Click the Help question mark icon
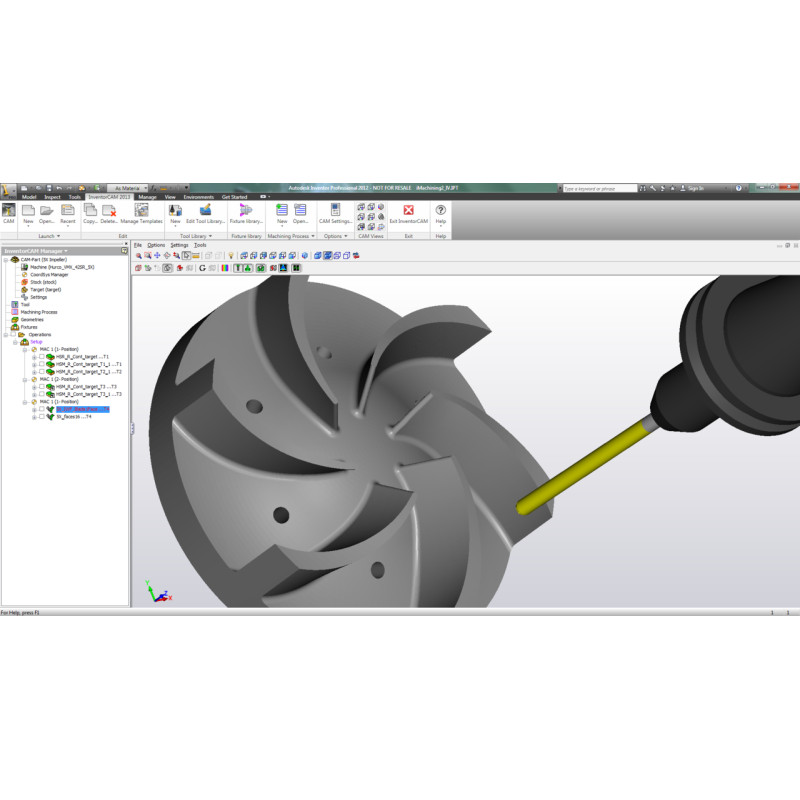The width and height of the screenshot is (800, 800). point(440,211)
